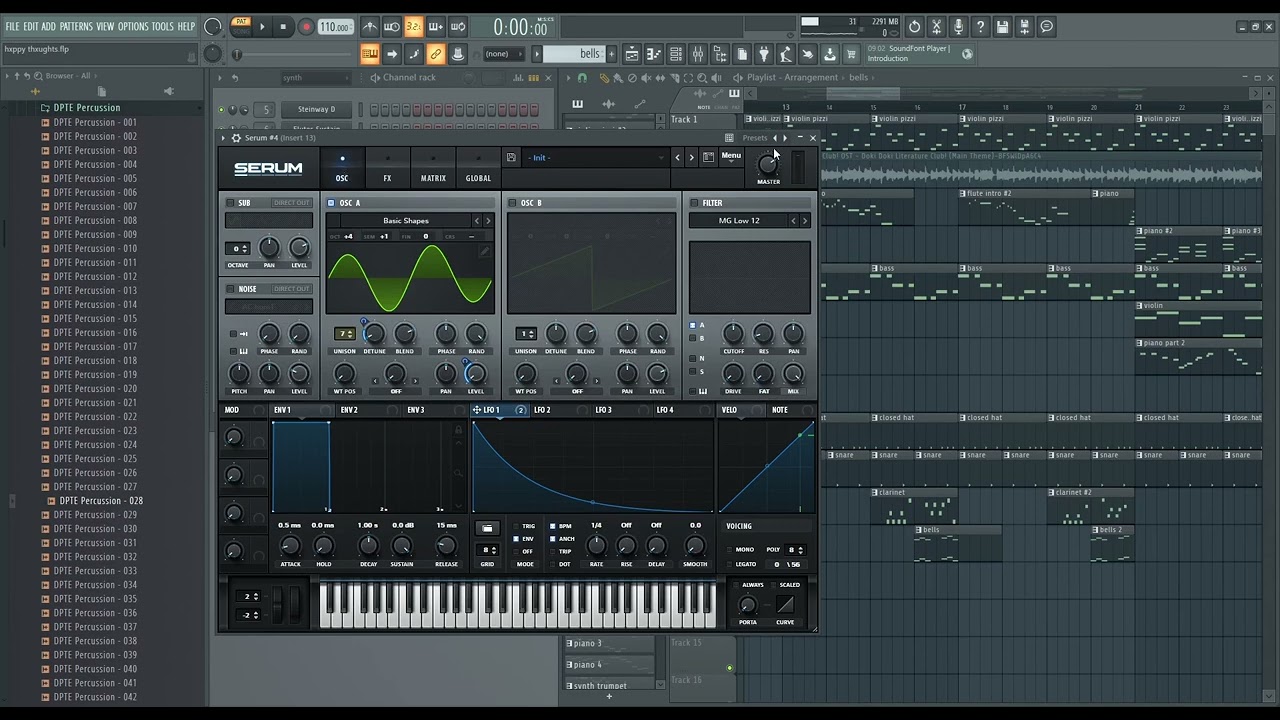Switch to the MATRIX tab in Serum

(433, 168)
